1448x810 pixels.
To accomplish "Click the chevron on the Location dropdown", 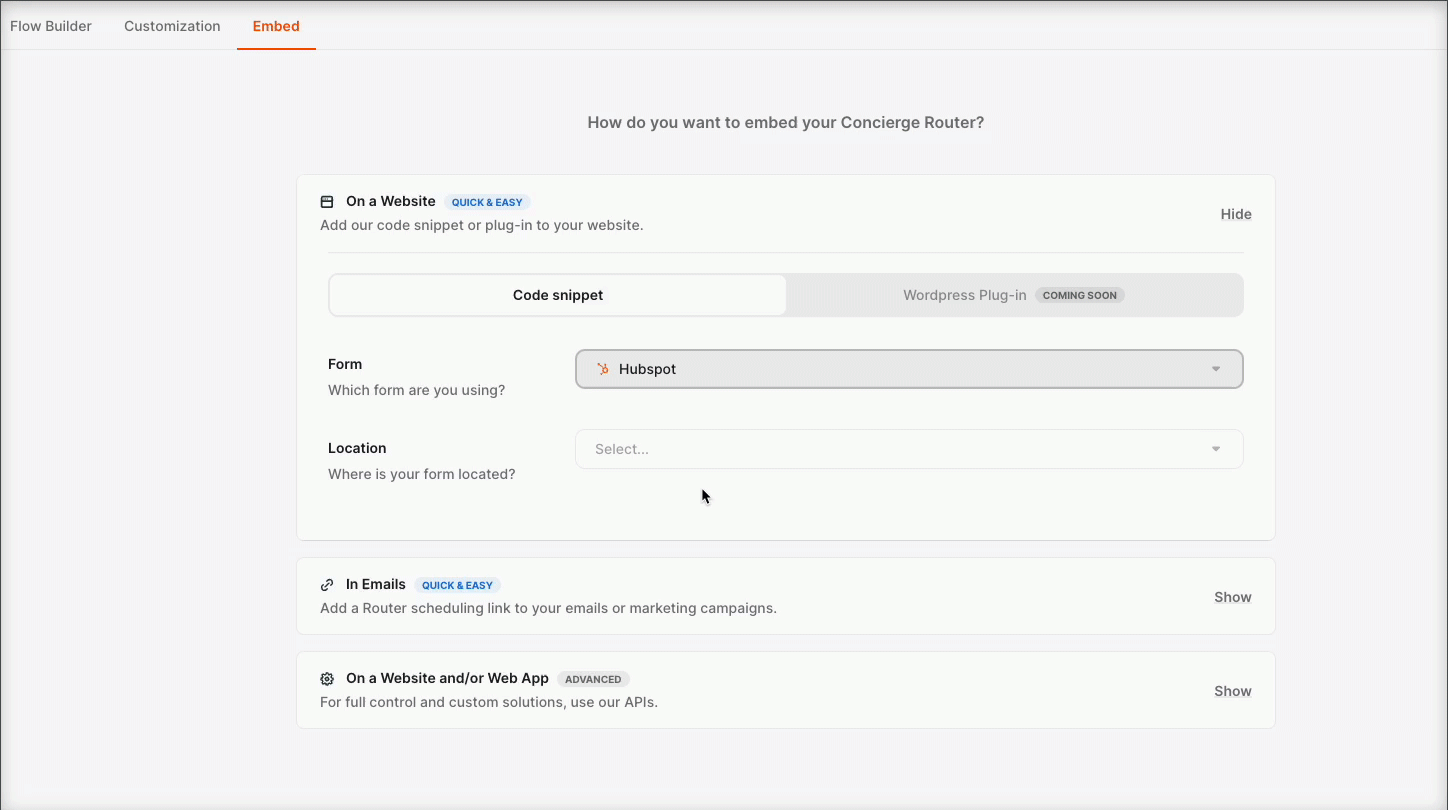I will coord(1216,448).
